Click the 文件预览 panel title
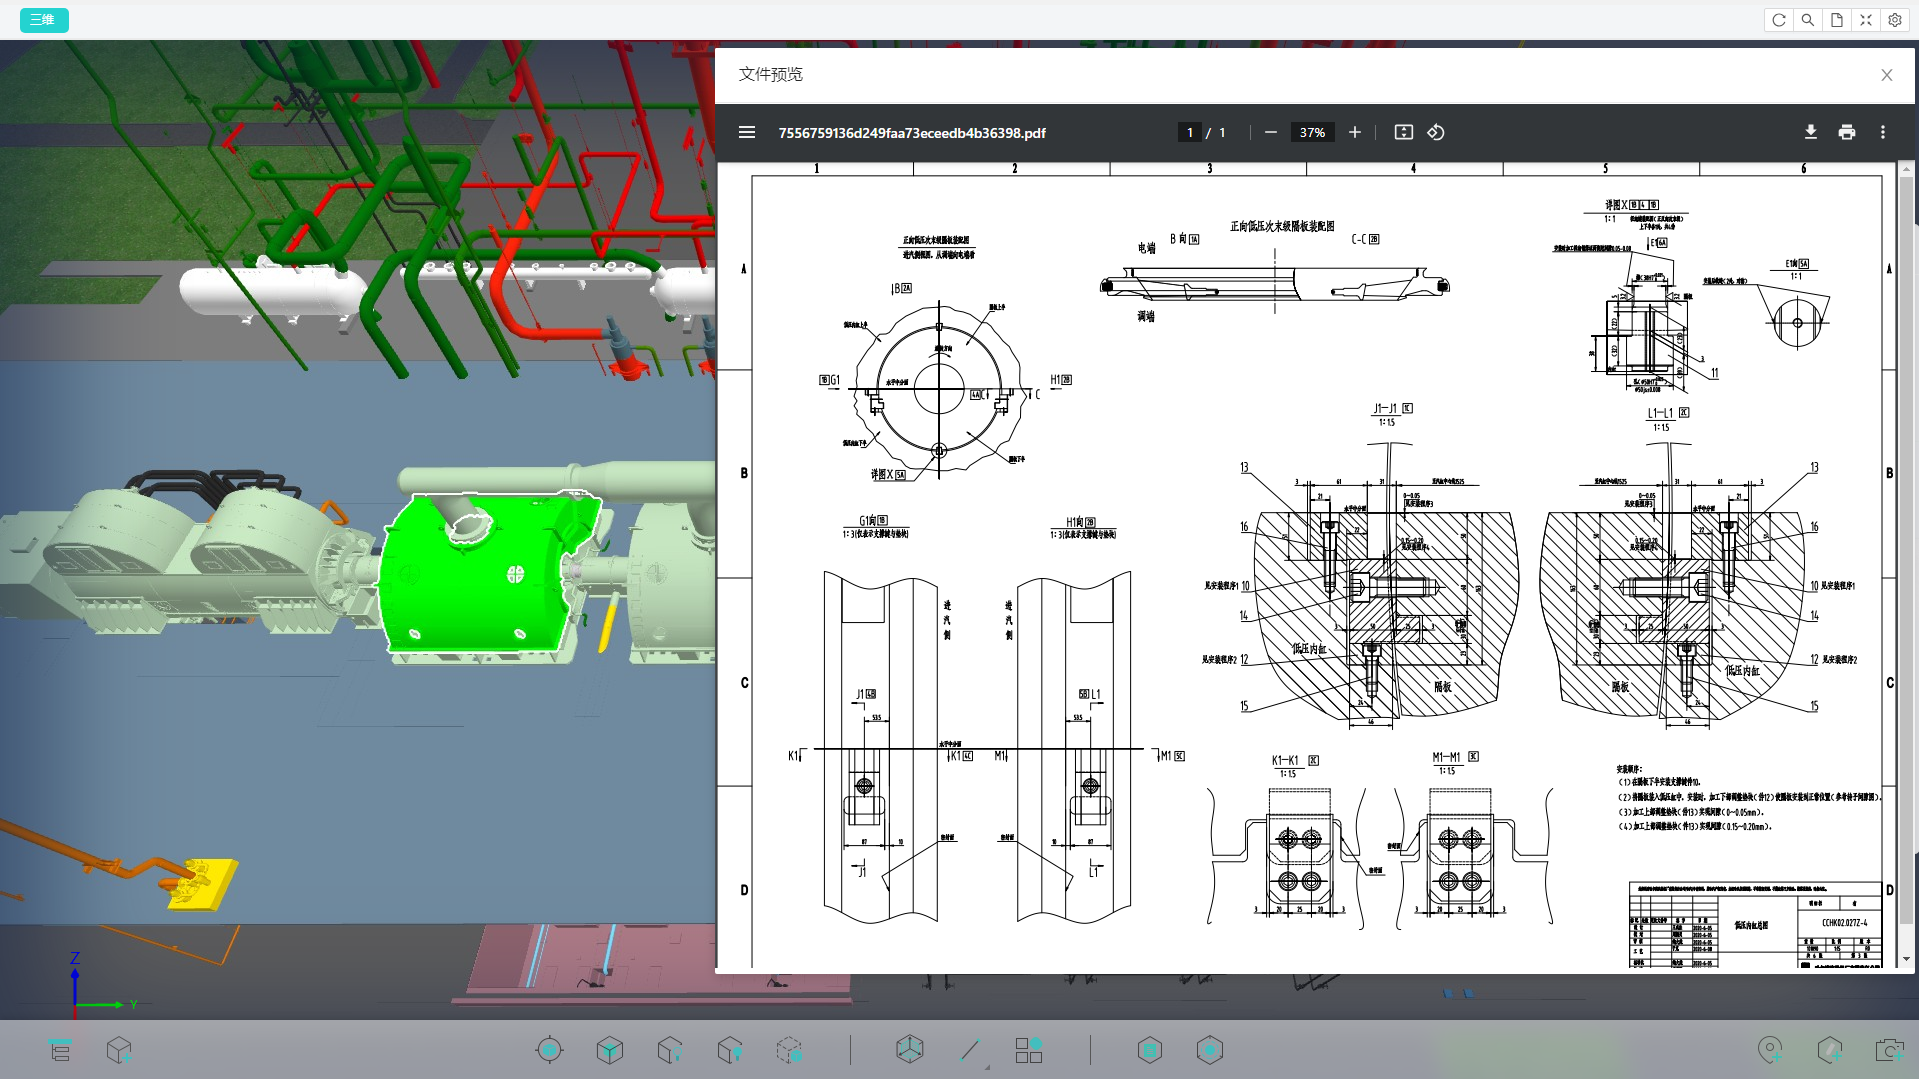The width and height of the screenshot is (1919, 1079). pos(771,75)
